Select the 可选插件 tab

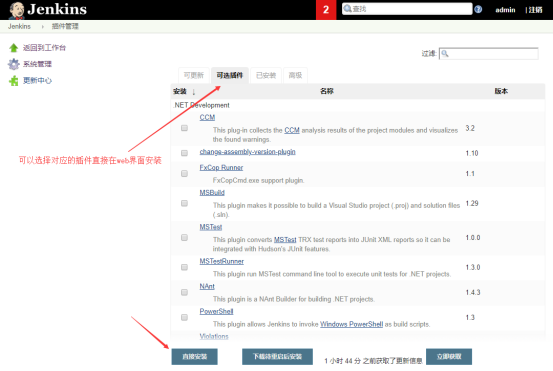(230, 75)
